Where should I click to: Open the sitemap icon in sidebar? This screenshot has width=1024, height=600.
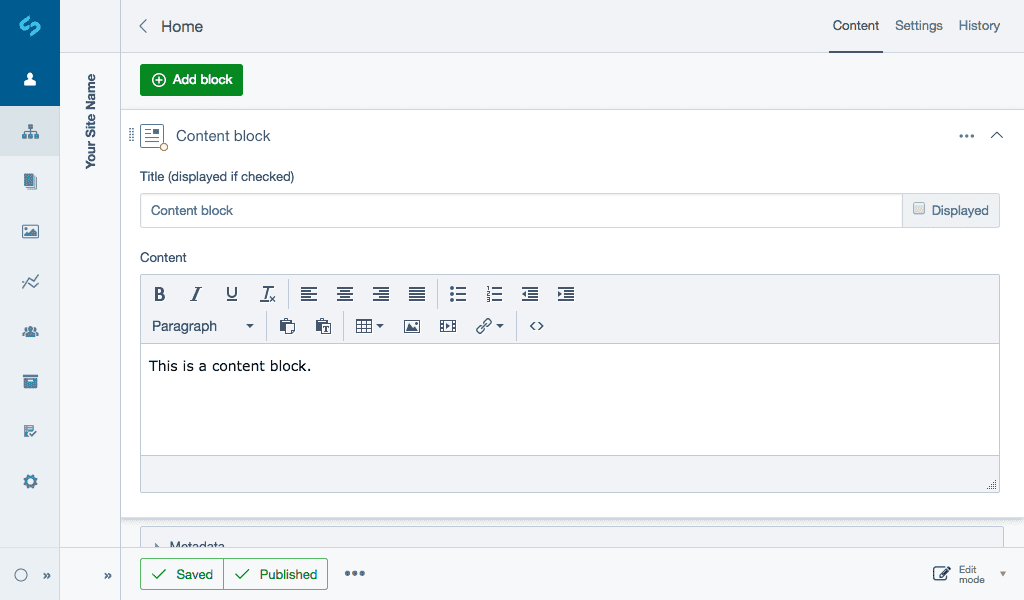pyautogui.click(x=30, y=132)
